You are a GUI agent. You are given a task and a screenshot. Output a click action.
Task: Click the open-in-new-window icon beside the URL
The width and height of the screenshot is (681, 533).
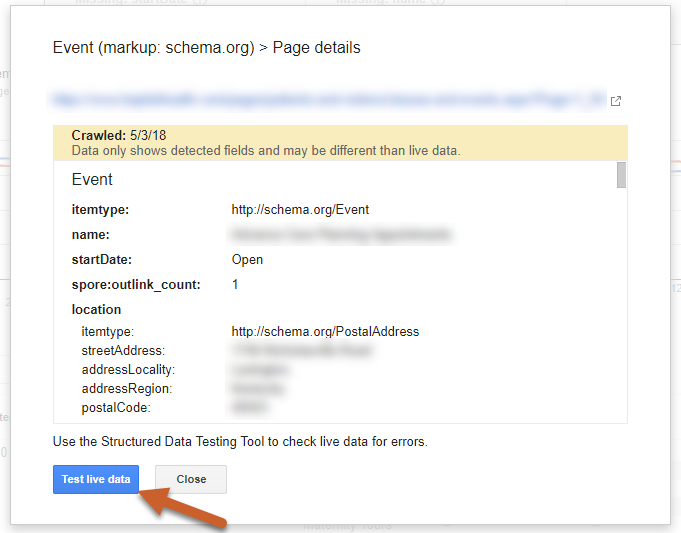click(x=616, y=100)
